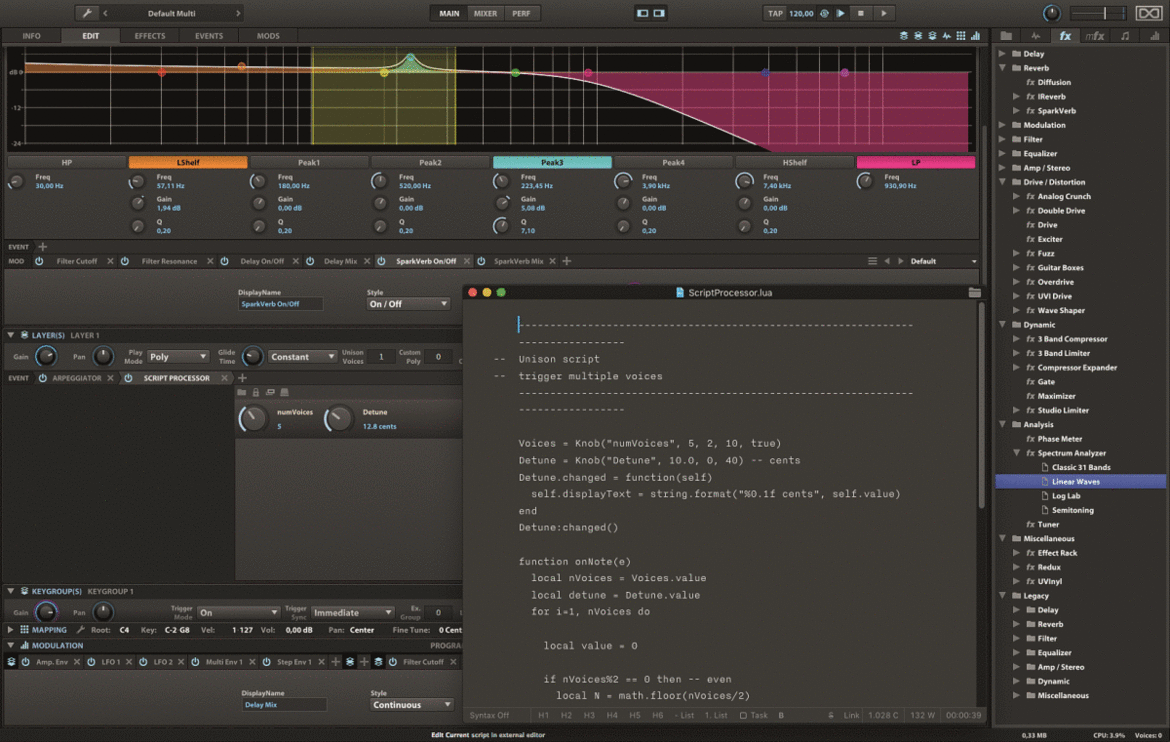Click the UVI logo icon at top right
Screen dimensions: 1170x742
(x=1148, y=13)
